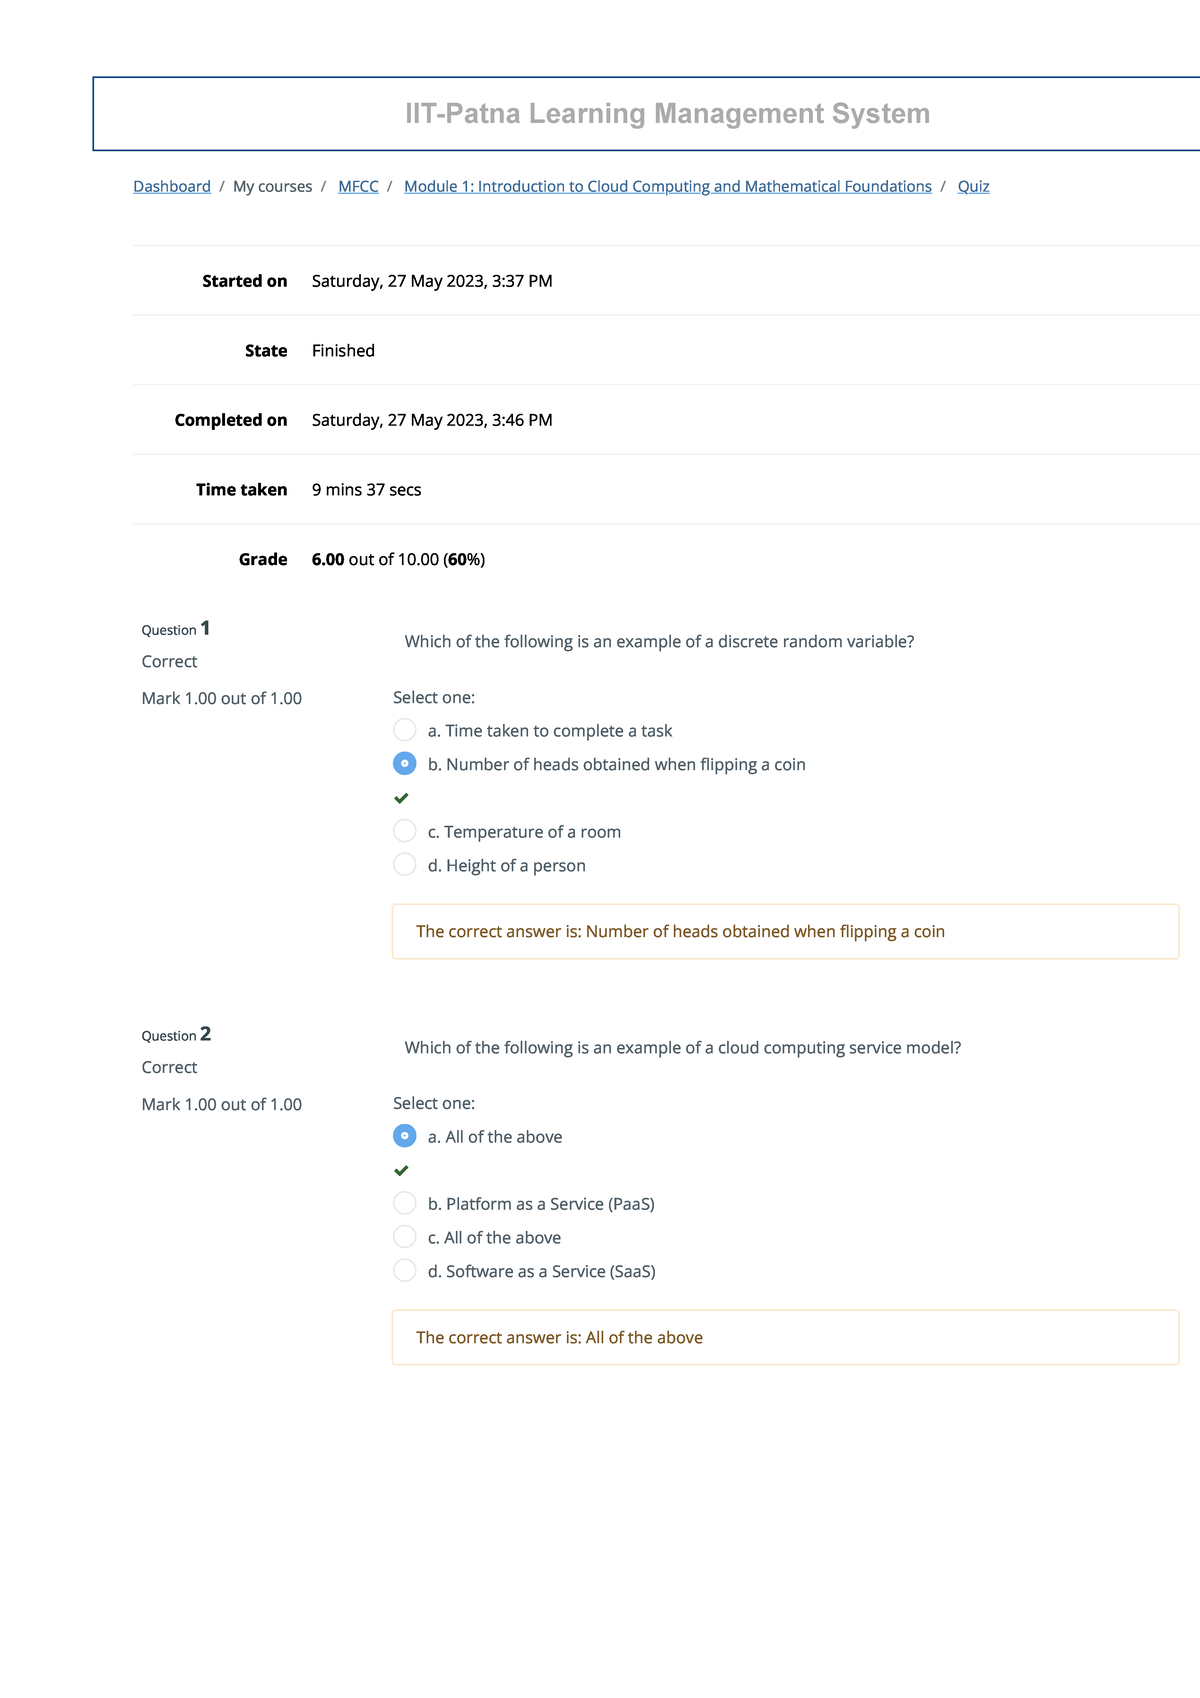This screenshot has width=1200, height=1698.
Task: Select radio option 'Platform as a Service (PaaS)'
Action: [404, 1203]
